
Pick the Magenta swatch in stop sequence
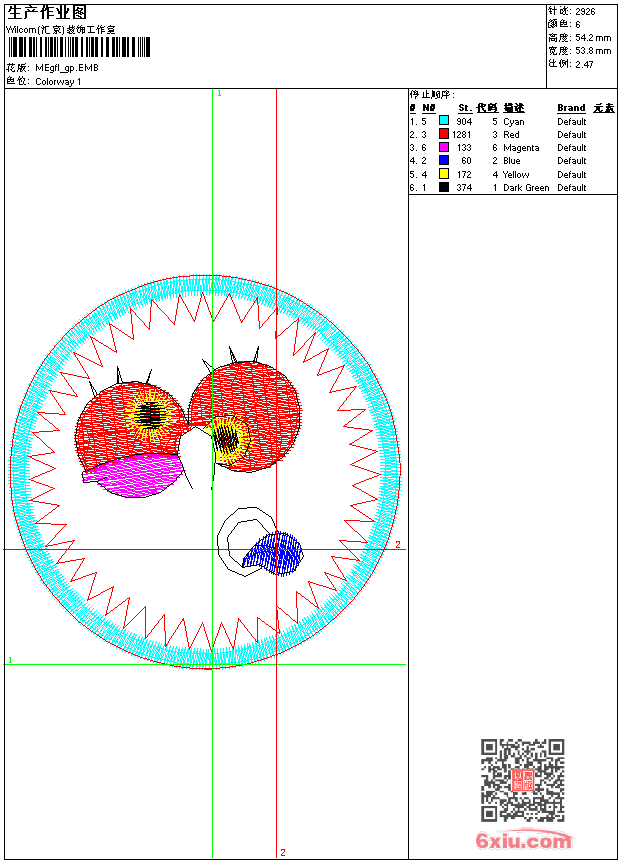pyautogui.click(x=444, y=147)
